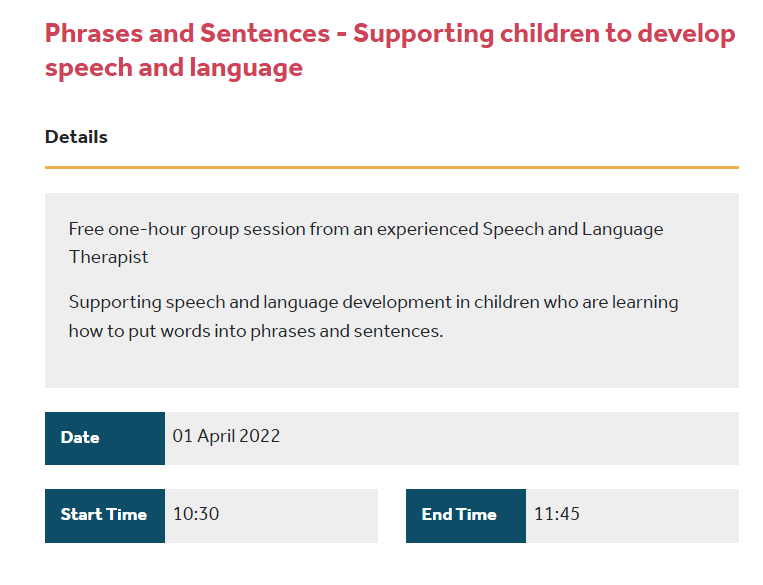Click the empty area right of date value
The image size is (763, 585).
509,438
